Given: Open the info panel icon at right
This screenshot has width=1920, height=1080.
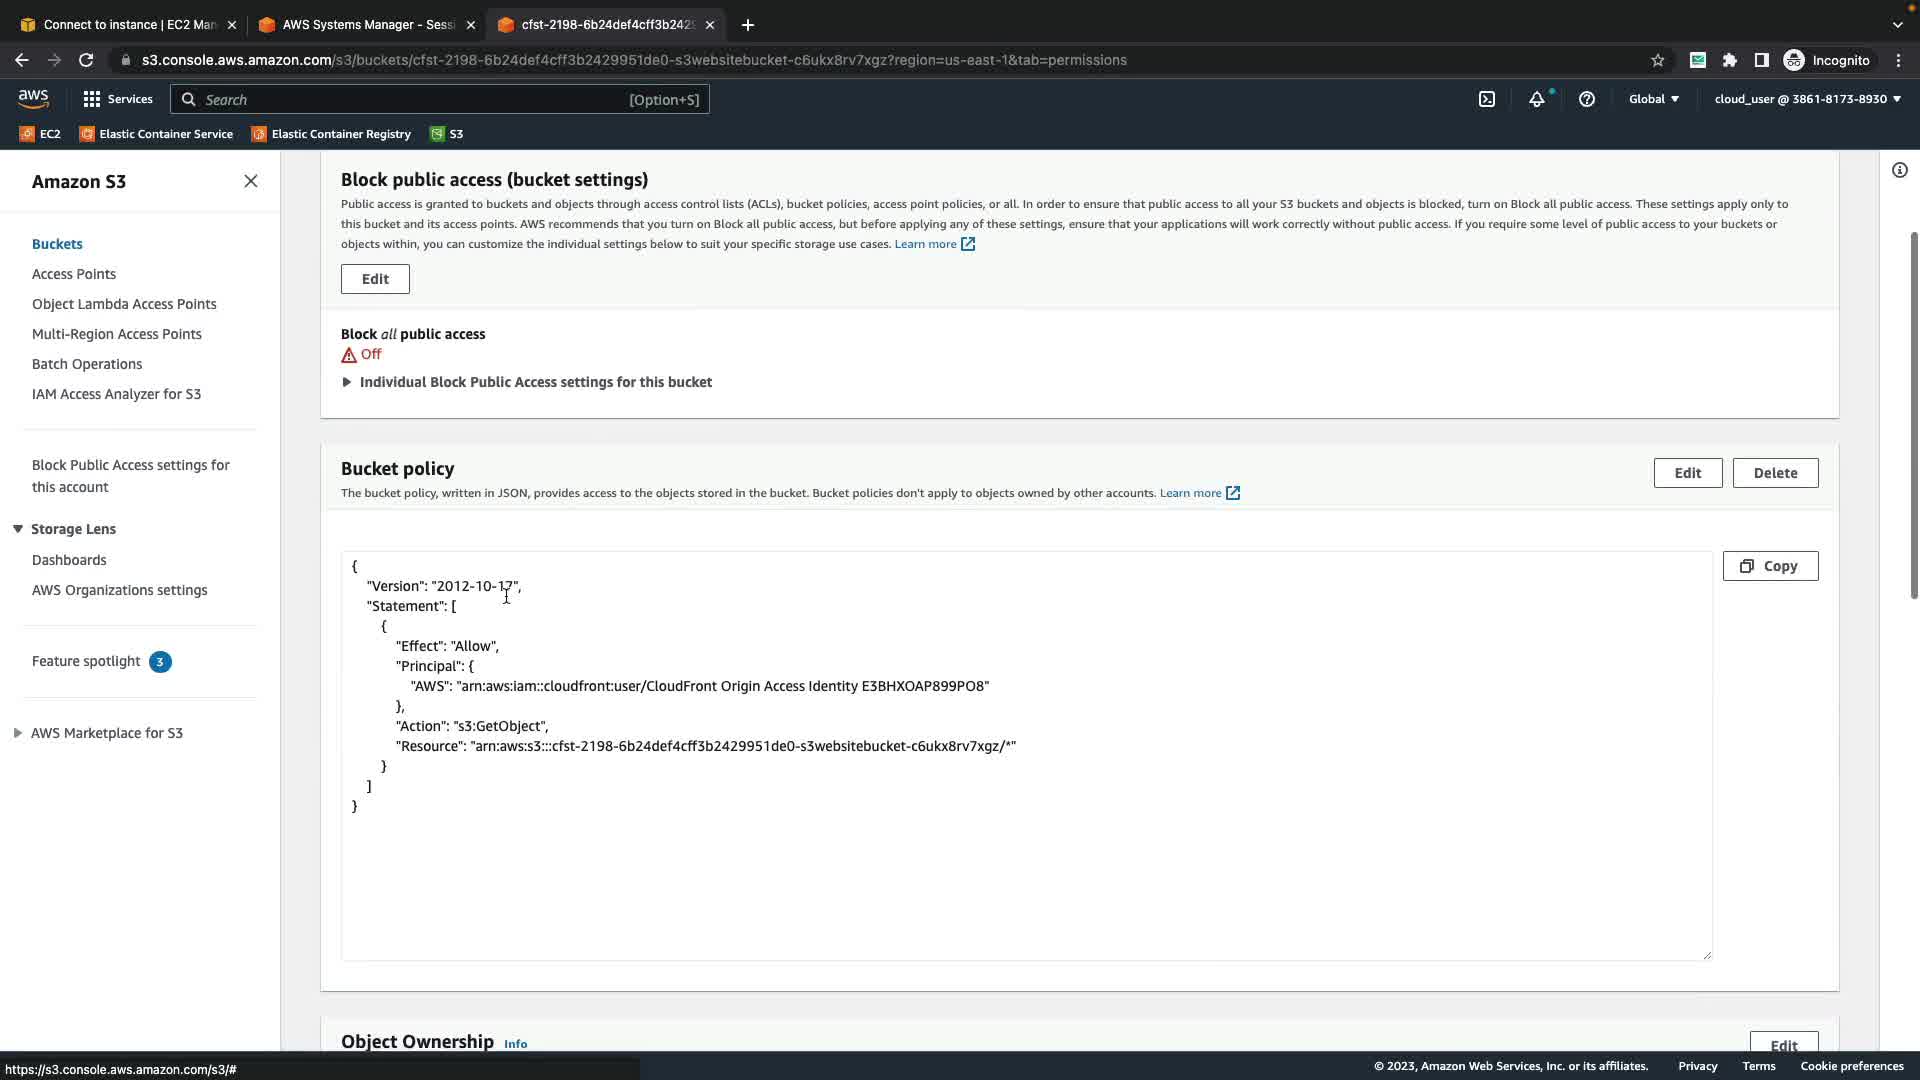Looking at the screenshot, I should point(1899,170).
